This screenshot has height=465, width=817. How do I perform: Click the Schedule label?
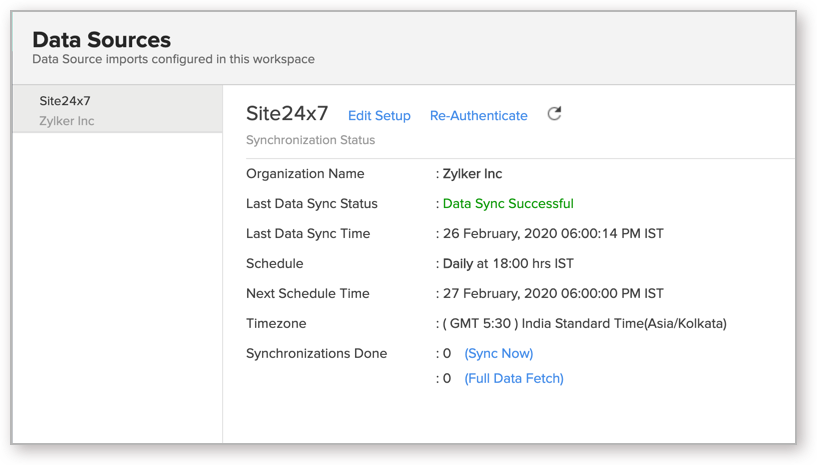[x=275, y=263]
